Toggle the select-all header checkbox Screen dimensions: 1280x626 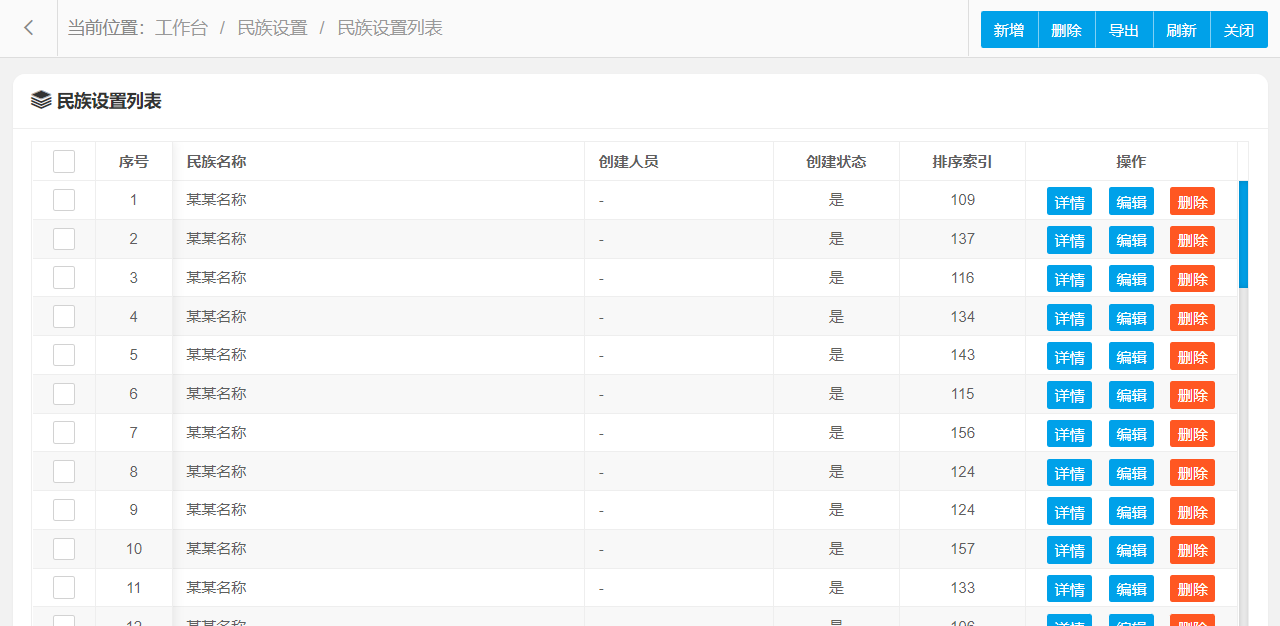pyautogui.click(x=64, y=161)
